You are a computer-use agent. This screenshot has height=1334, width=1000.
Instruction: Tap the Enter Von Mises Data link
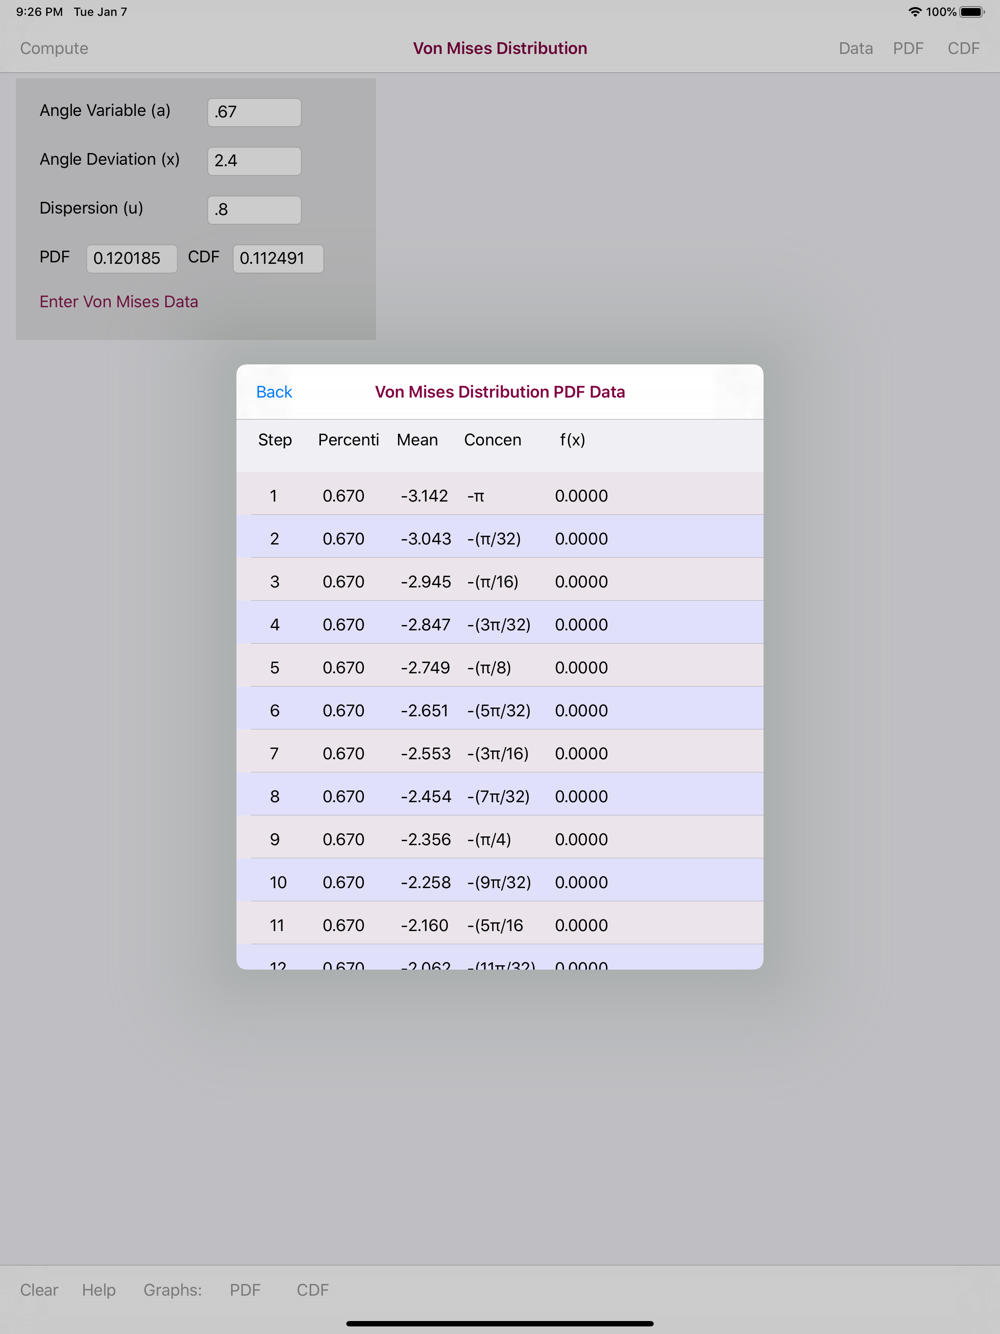[119, 301]
